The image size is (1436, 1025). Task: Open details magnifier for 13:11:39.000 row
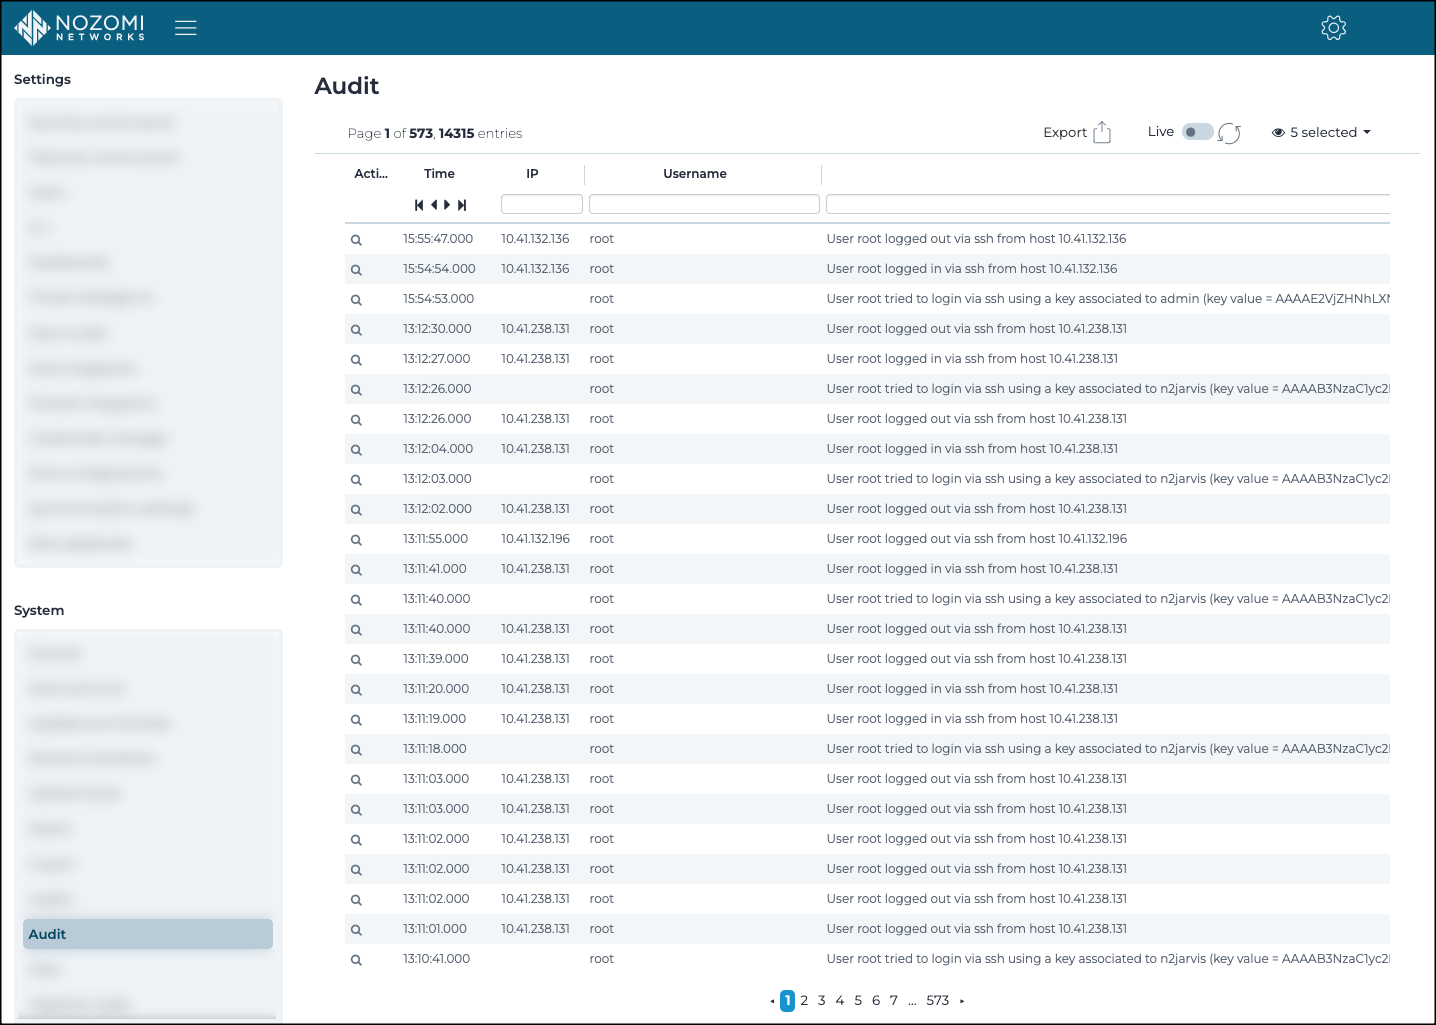[x=356, y=660]
